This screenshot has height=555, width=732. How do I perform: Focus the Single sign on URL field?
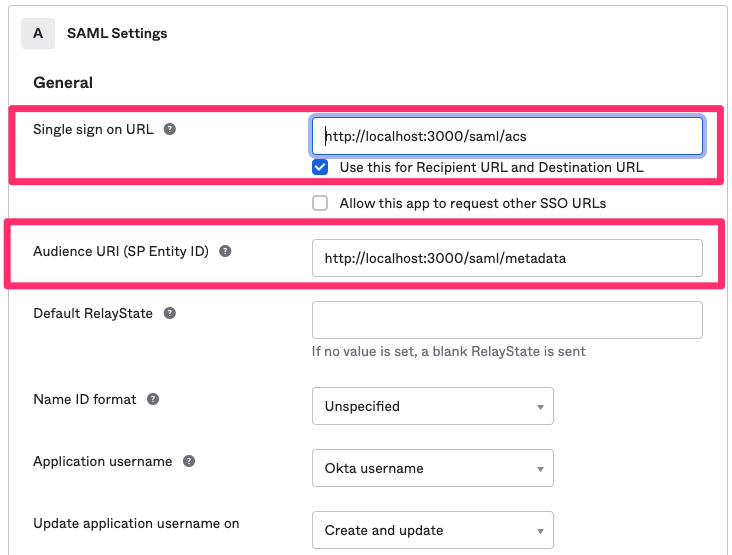click(507, 136)
